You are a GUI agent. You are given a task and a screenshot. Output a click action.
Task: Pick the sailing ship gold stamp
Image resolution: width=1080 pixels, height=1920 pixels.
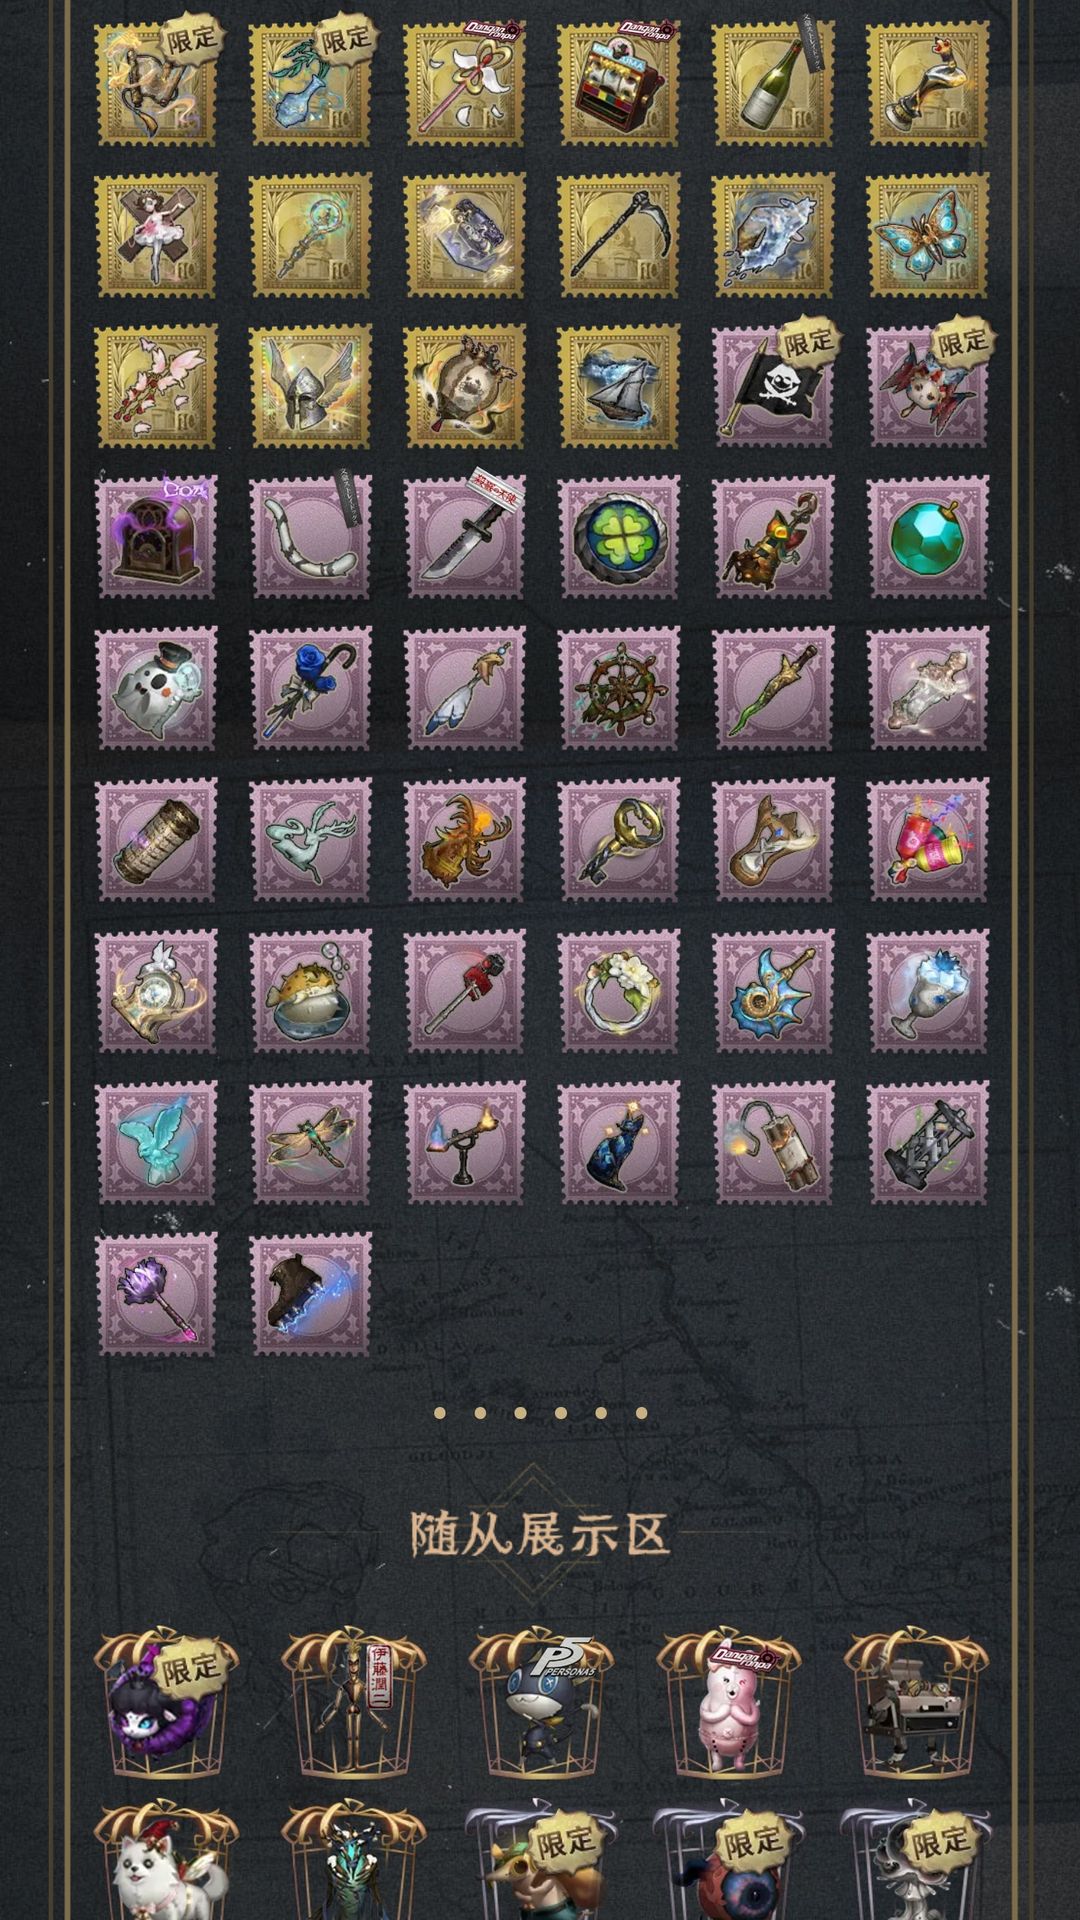pos(619,386)
